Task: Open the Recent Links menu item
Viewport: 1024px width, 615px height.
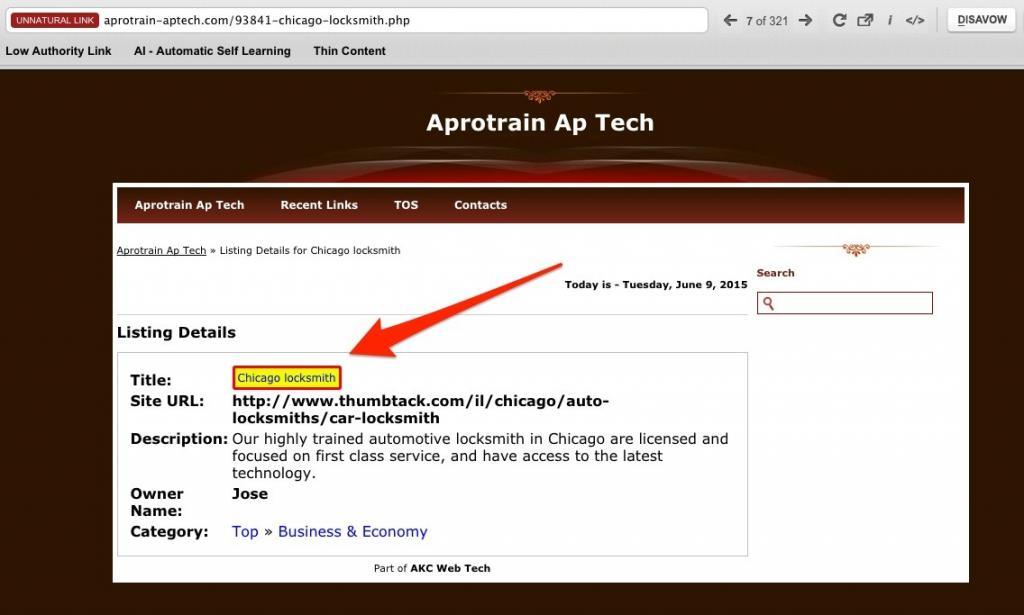Action: [x=319, y=205]
